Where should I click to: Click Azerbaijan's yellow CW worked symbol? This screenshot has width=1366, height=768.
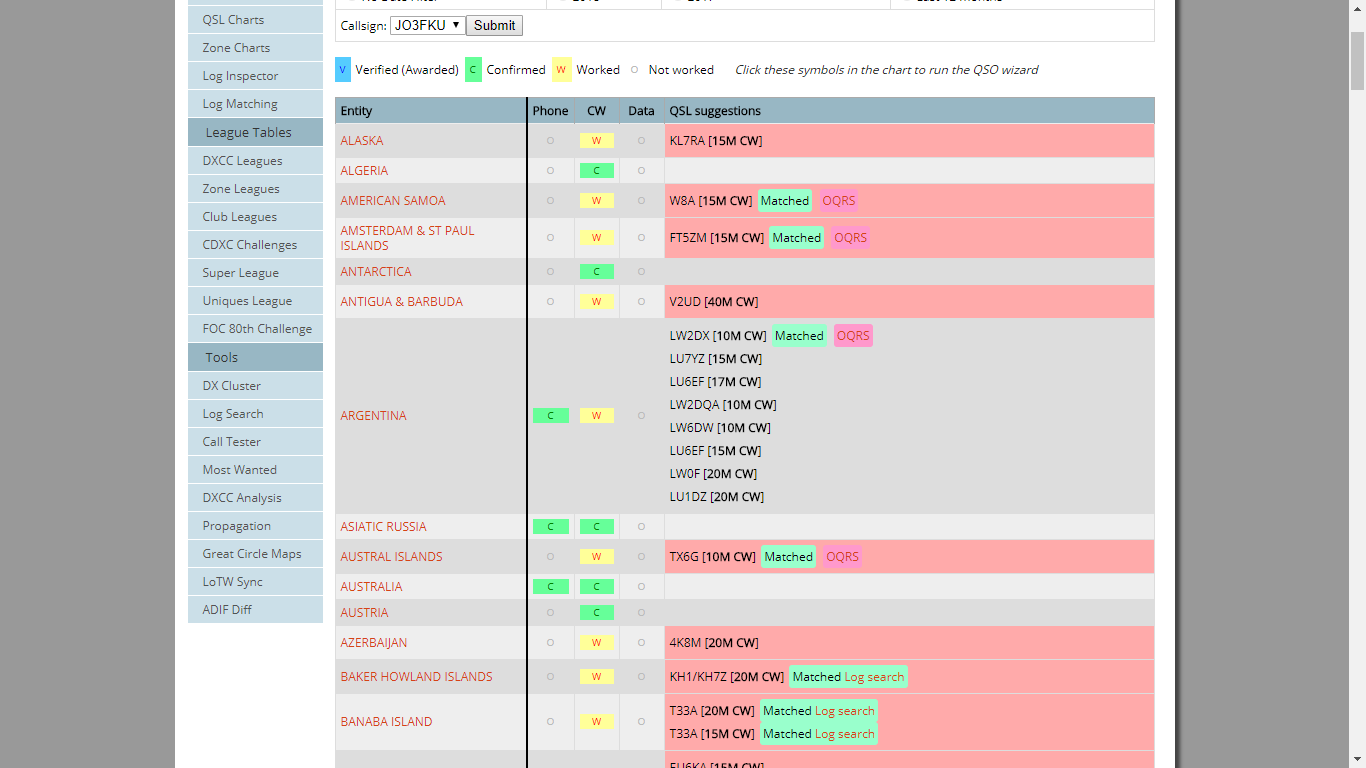596,643
